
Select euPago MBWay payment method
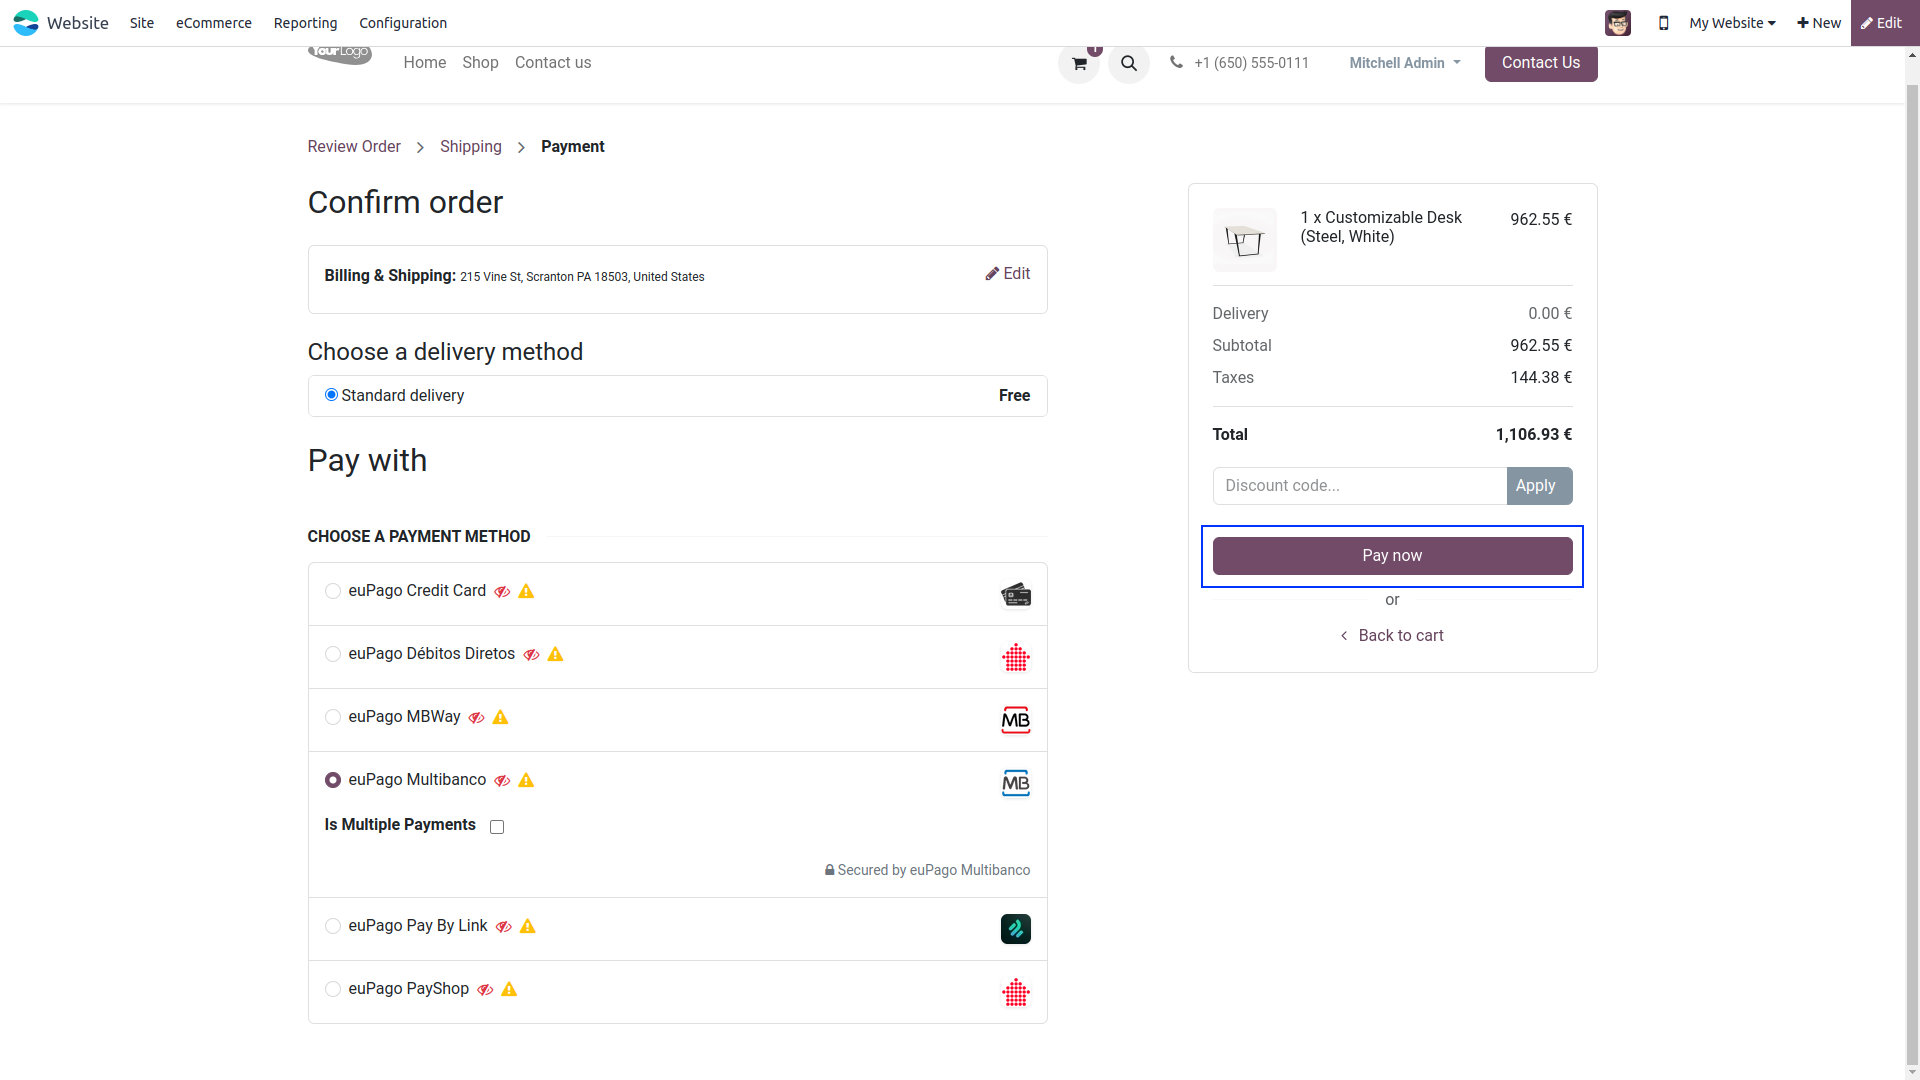point(333,717)
